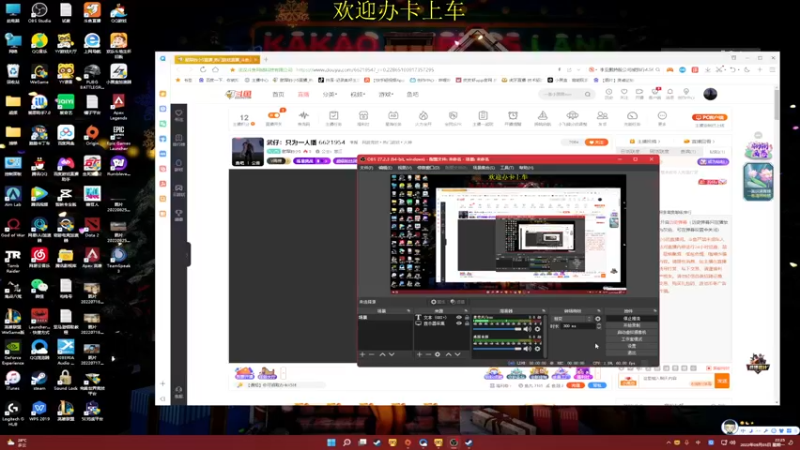The width and height of the screenshot is (800, 450).
Task: Mute the mic channel speaker icon in OBS
Action: point(527,329)
